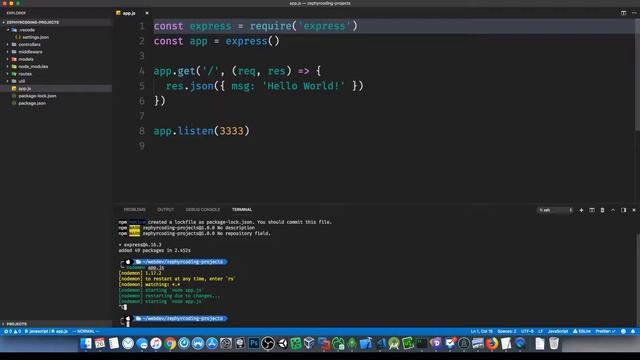
Task: Expand the middleware folder
Action: coord(56,52)
